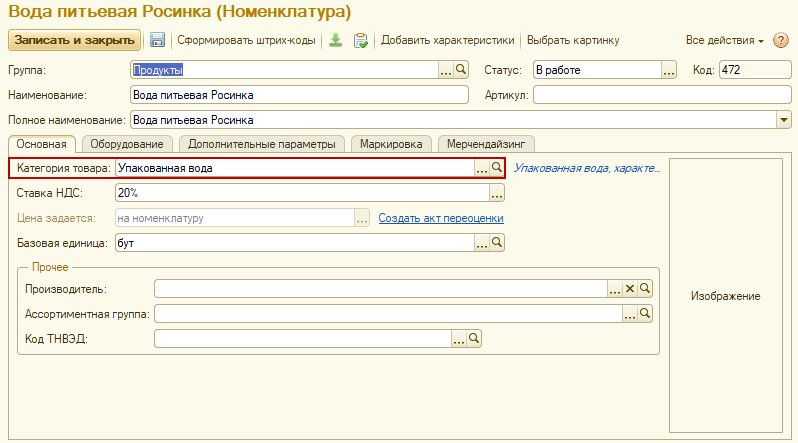Open the Создать акт переоценки link

441,218
